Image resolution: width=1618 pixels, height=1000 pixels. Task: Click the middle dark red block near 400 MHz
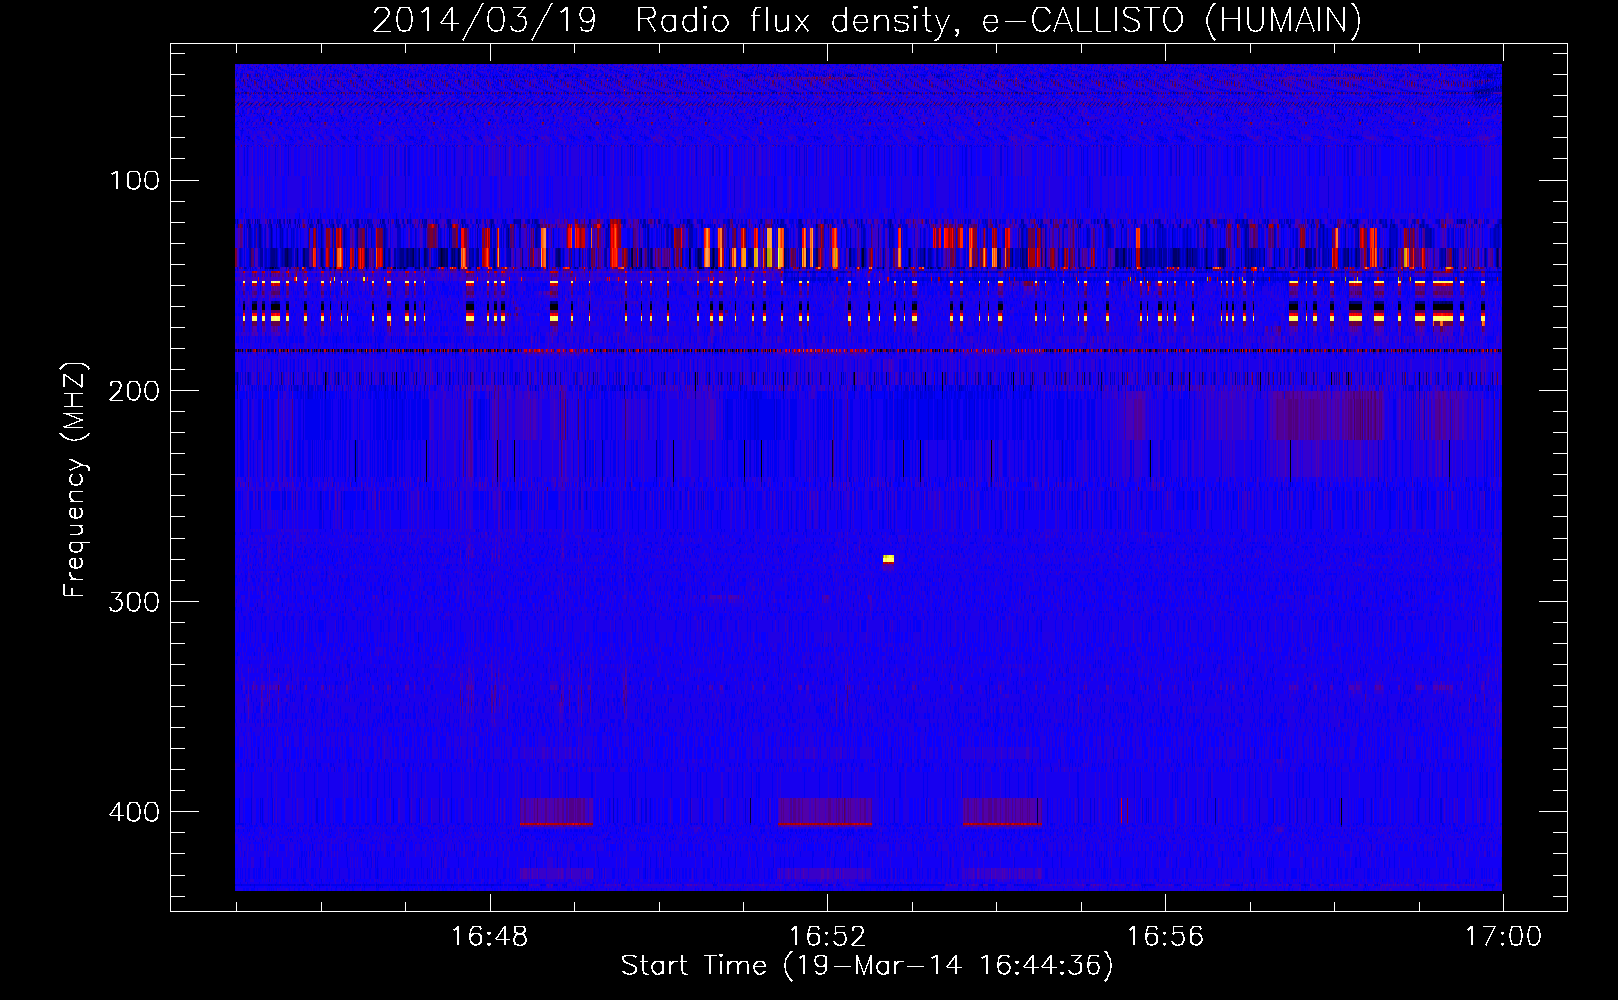tap(825, 811)
